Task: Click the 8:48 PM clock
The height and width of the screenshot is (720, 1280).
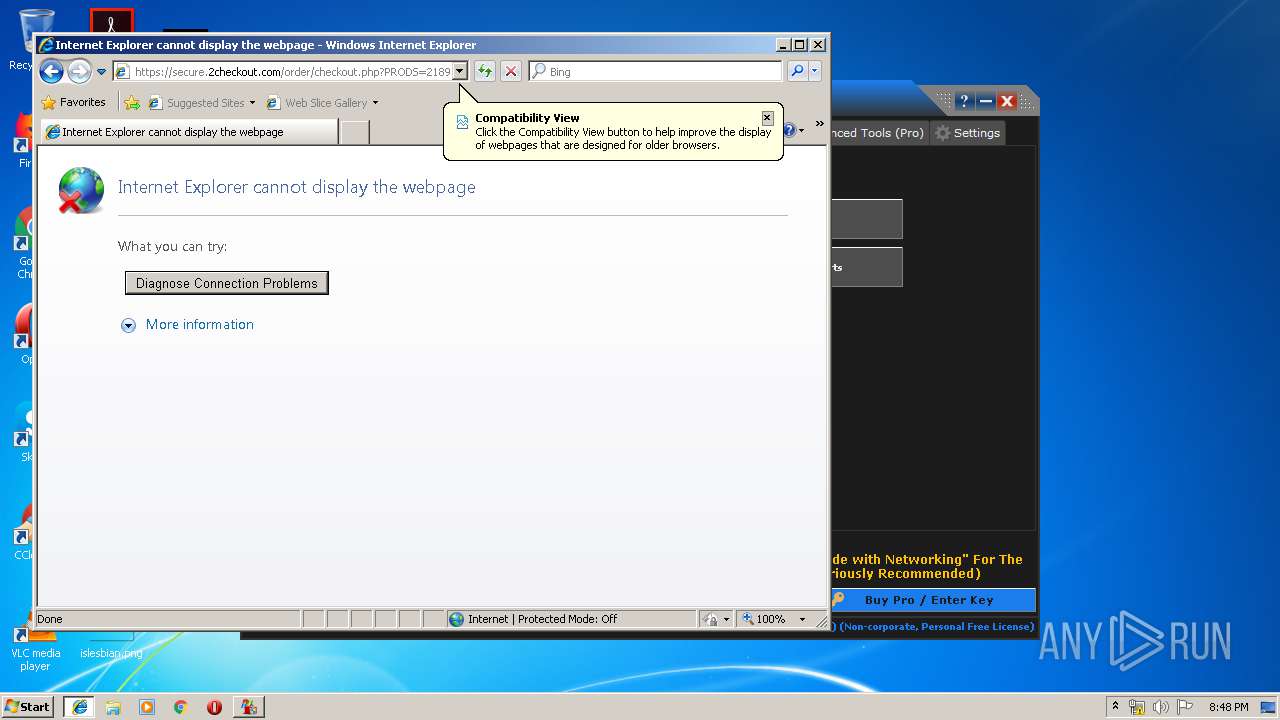Action: (x=1228, y=707)
